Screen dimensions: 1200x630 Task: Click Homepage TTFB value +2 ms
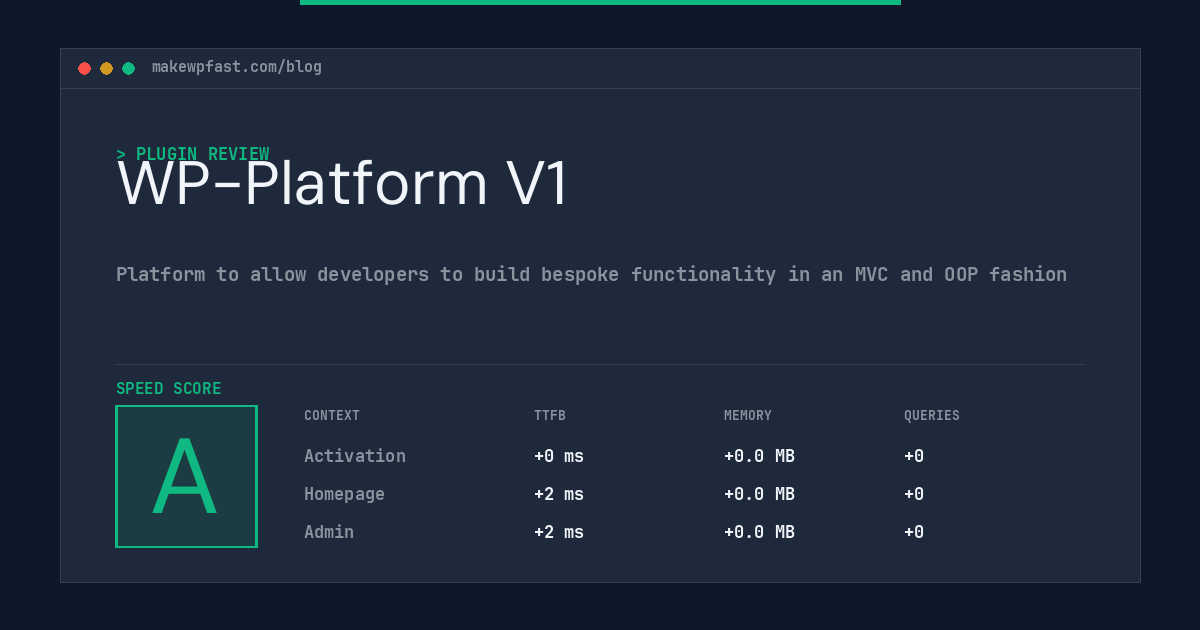click(559, 494)
